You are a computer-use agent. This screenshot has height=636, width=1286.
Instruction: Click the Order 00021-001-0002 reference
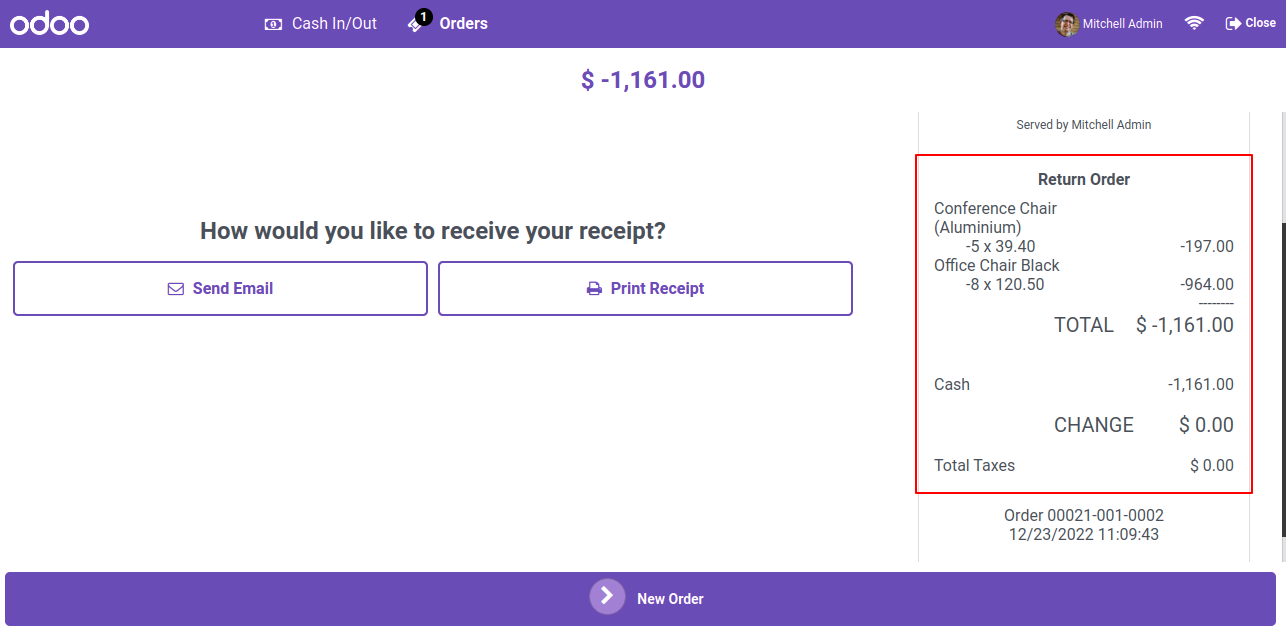(x=1084, y=516)
